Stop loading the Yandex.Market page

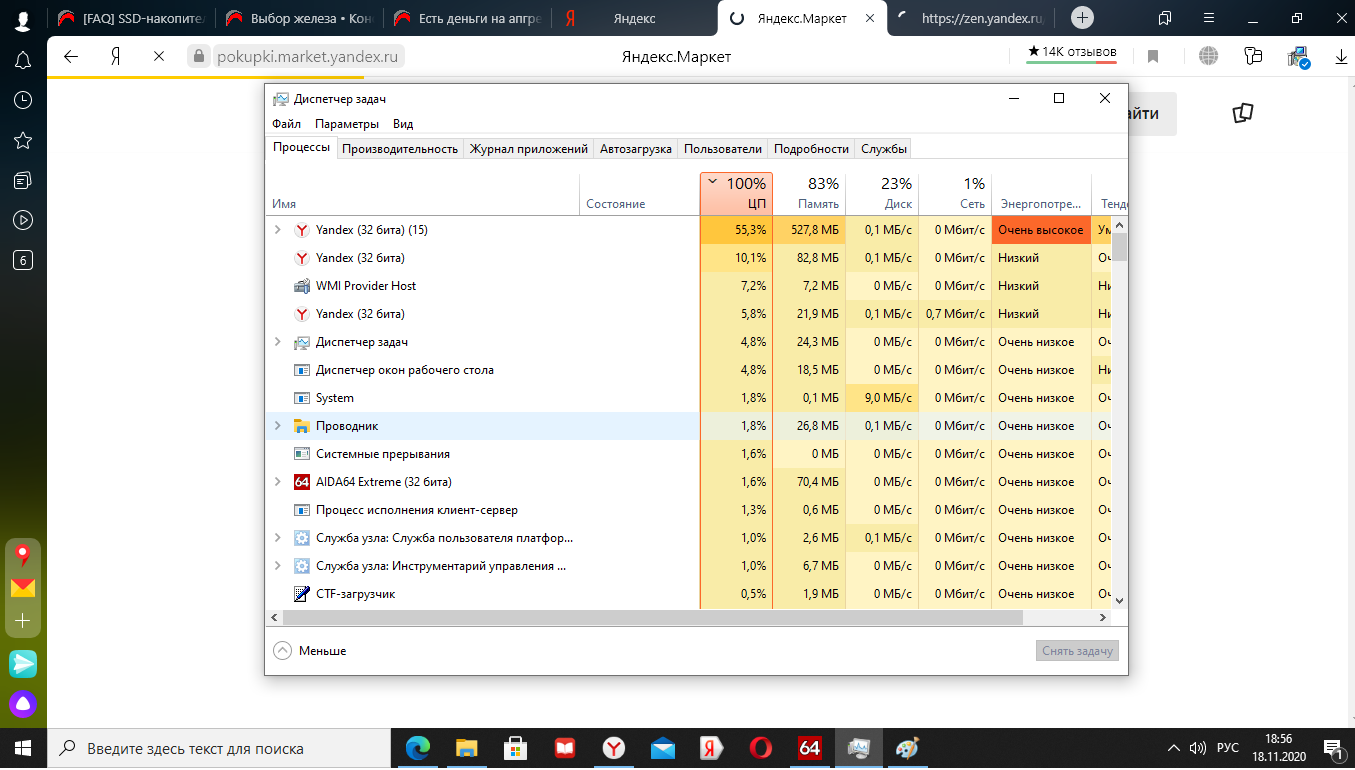[x=159, y=57]
